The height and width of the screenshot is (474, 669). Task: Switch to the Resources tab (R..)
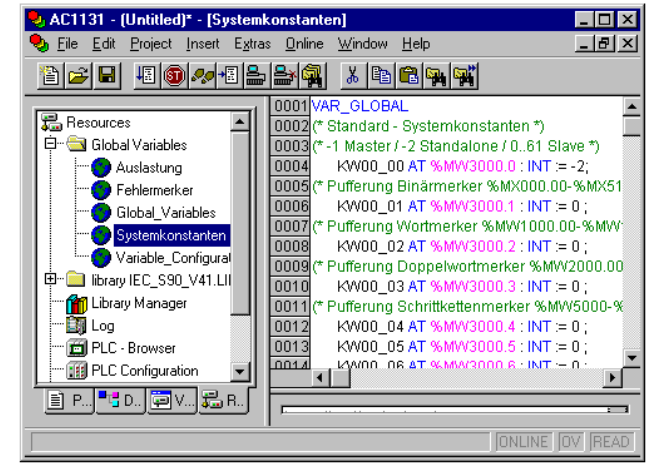tap(224, 401)
